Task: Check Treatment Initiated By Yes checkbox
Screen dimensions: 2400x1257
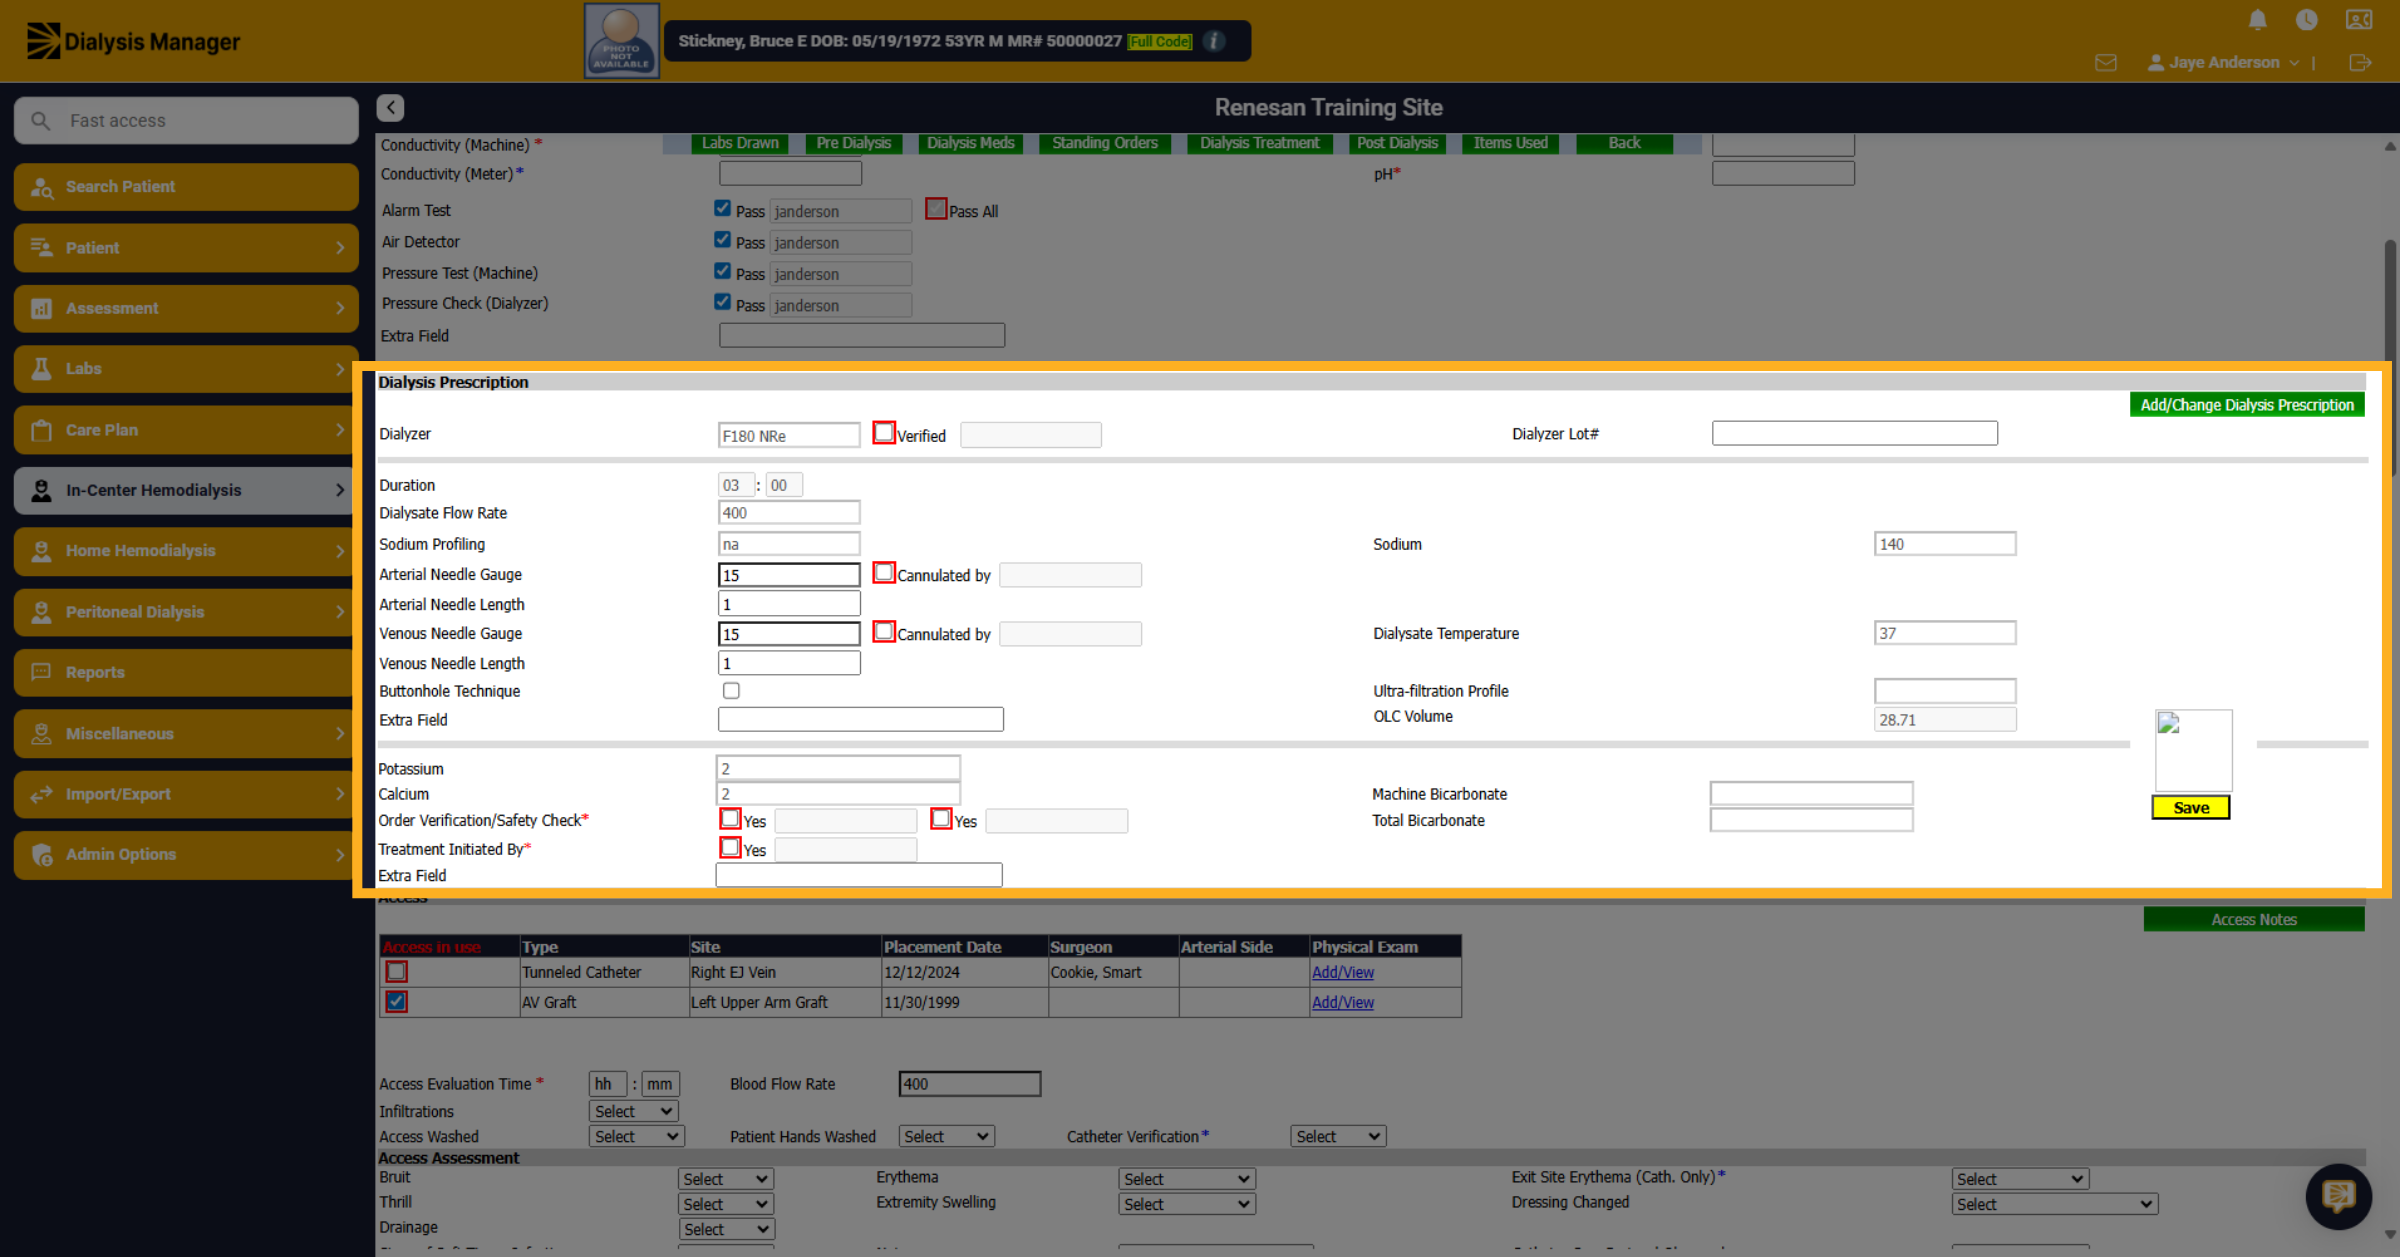Action: 730,847
